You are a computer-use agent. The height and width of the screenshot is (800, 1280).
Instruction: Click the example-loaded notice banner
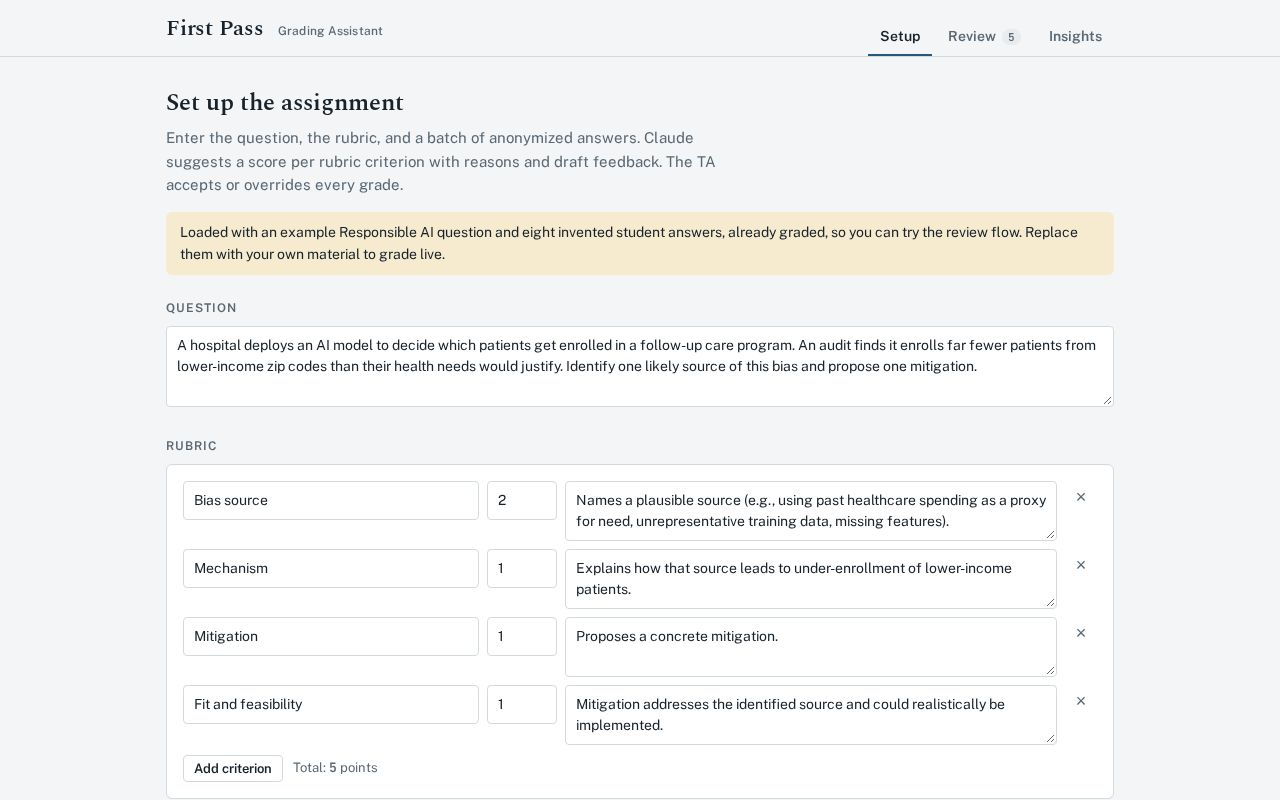pos(640,243)
